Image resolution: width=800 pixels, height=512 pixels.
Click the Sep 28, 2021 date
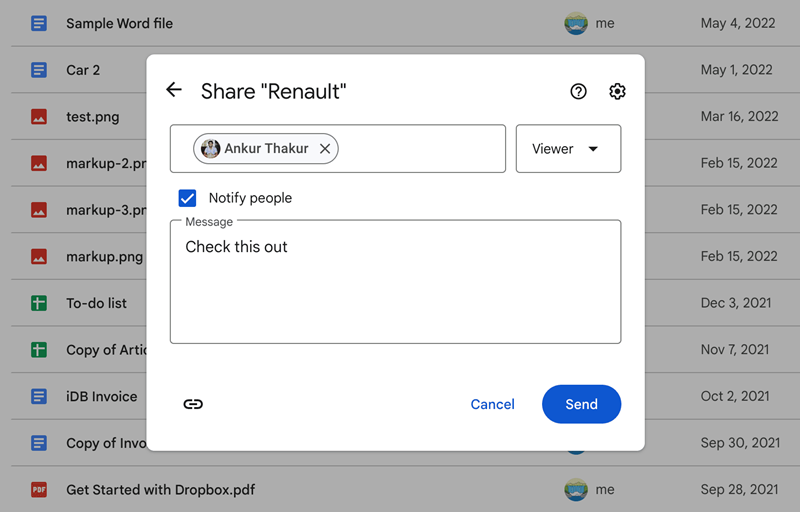(x=739, y=490)
